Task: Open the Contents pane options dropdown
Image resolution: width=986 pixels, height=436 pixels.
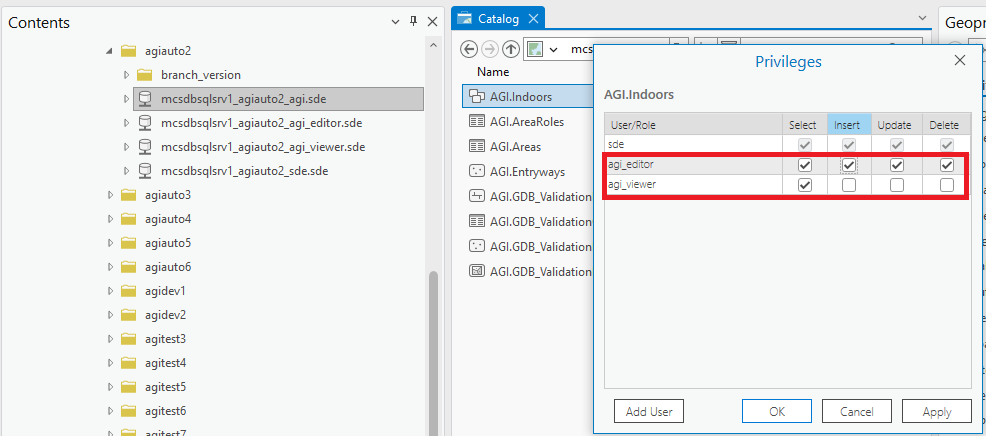Action: (x=396, y=22)
